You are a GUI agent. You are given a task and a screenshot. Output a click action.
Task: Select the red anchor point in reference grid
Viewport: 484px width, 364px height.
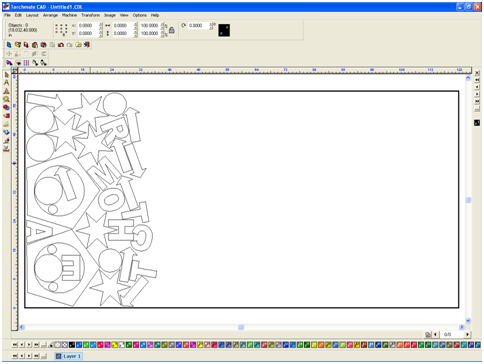coord(56,29)
